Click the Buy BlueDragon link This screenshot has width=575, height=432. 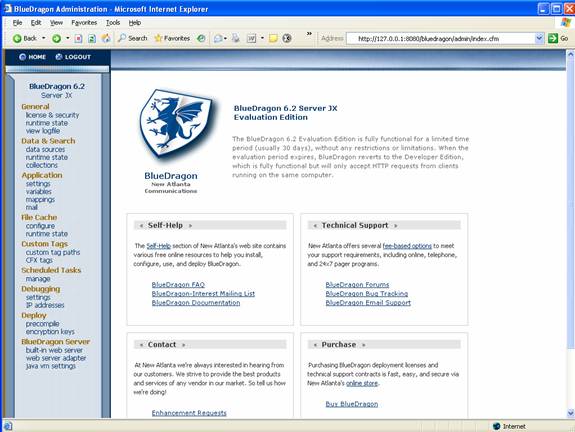click(x=352, y=404)
